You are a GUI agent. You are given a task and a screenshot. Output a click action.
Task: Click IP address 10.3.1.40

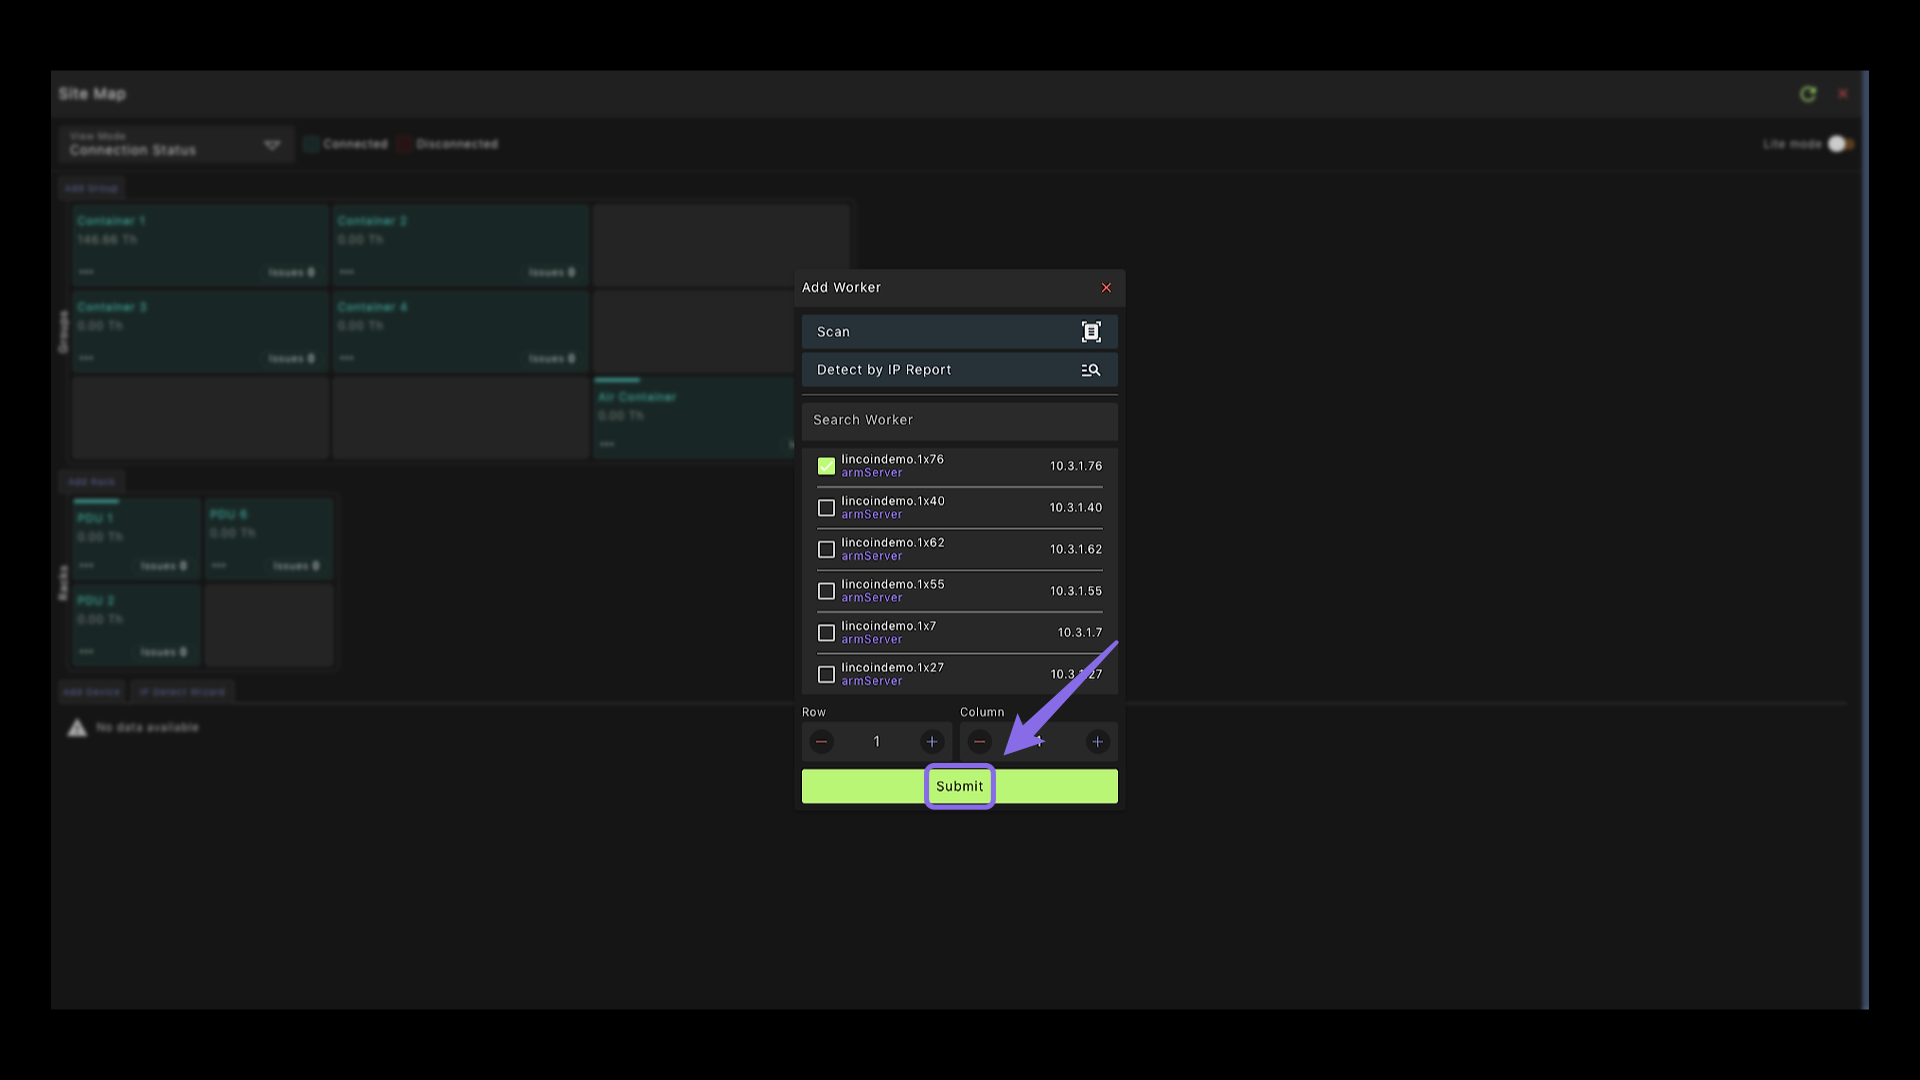[x=1076, y=508]
